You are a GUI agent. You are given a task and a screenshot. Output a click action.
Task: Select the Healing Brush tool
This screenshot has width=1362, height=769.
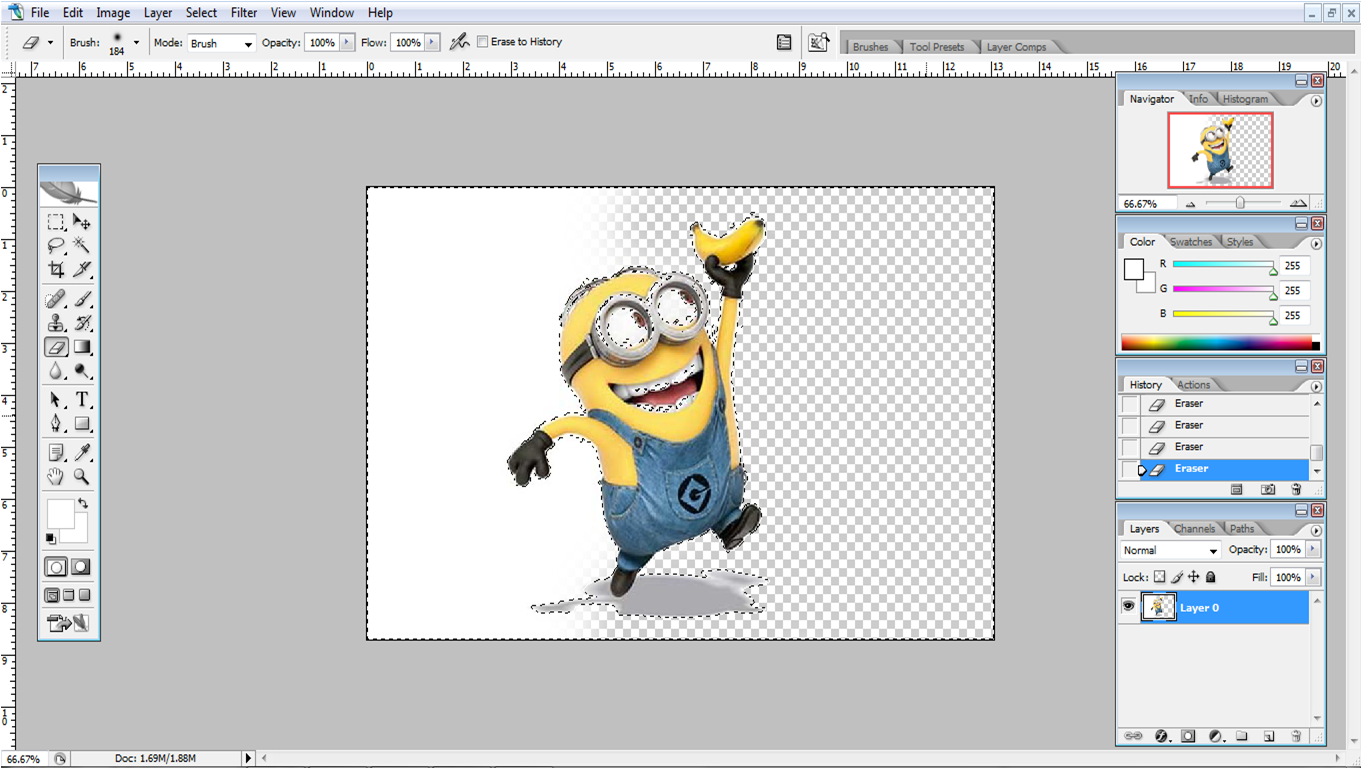click(x=56, y=299)
